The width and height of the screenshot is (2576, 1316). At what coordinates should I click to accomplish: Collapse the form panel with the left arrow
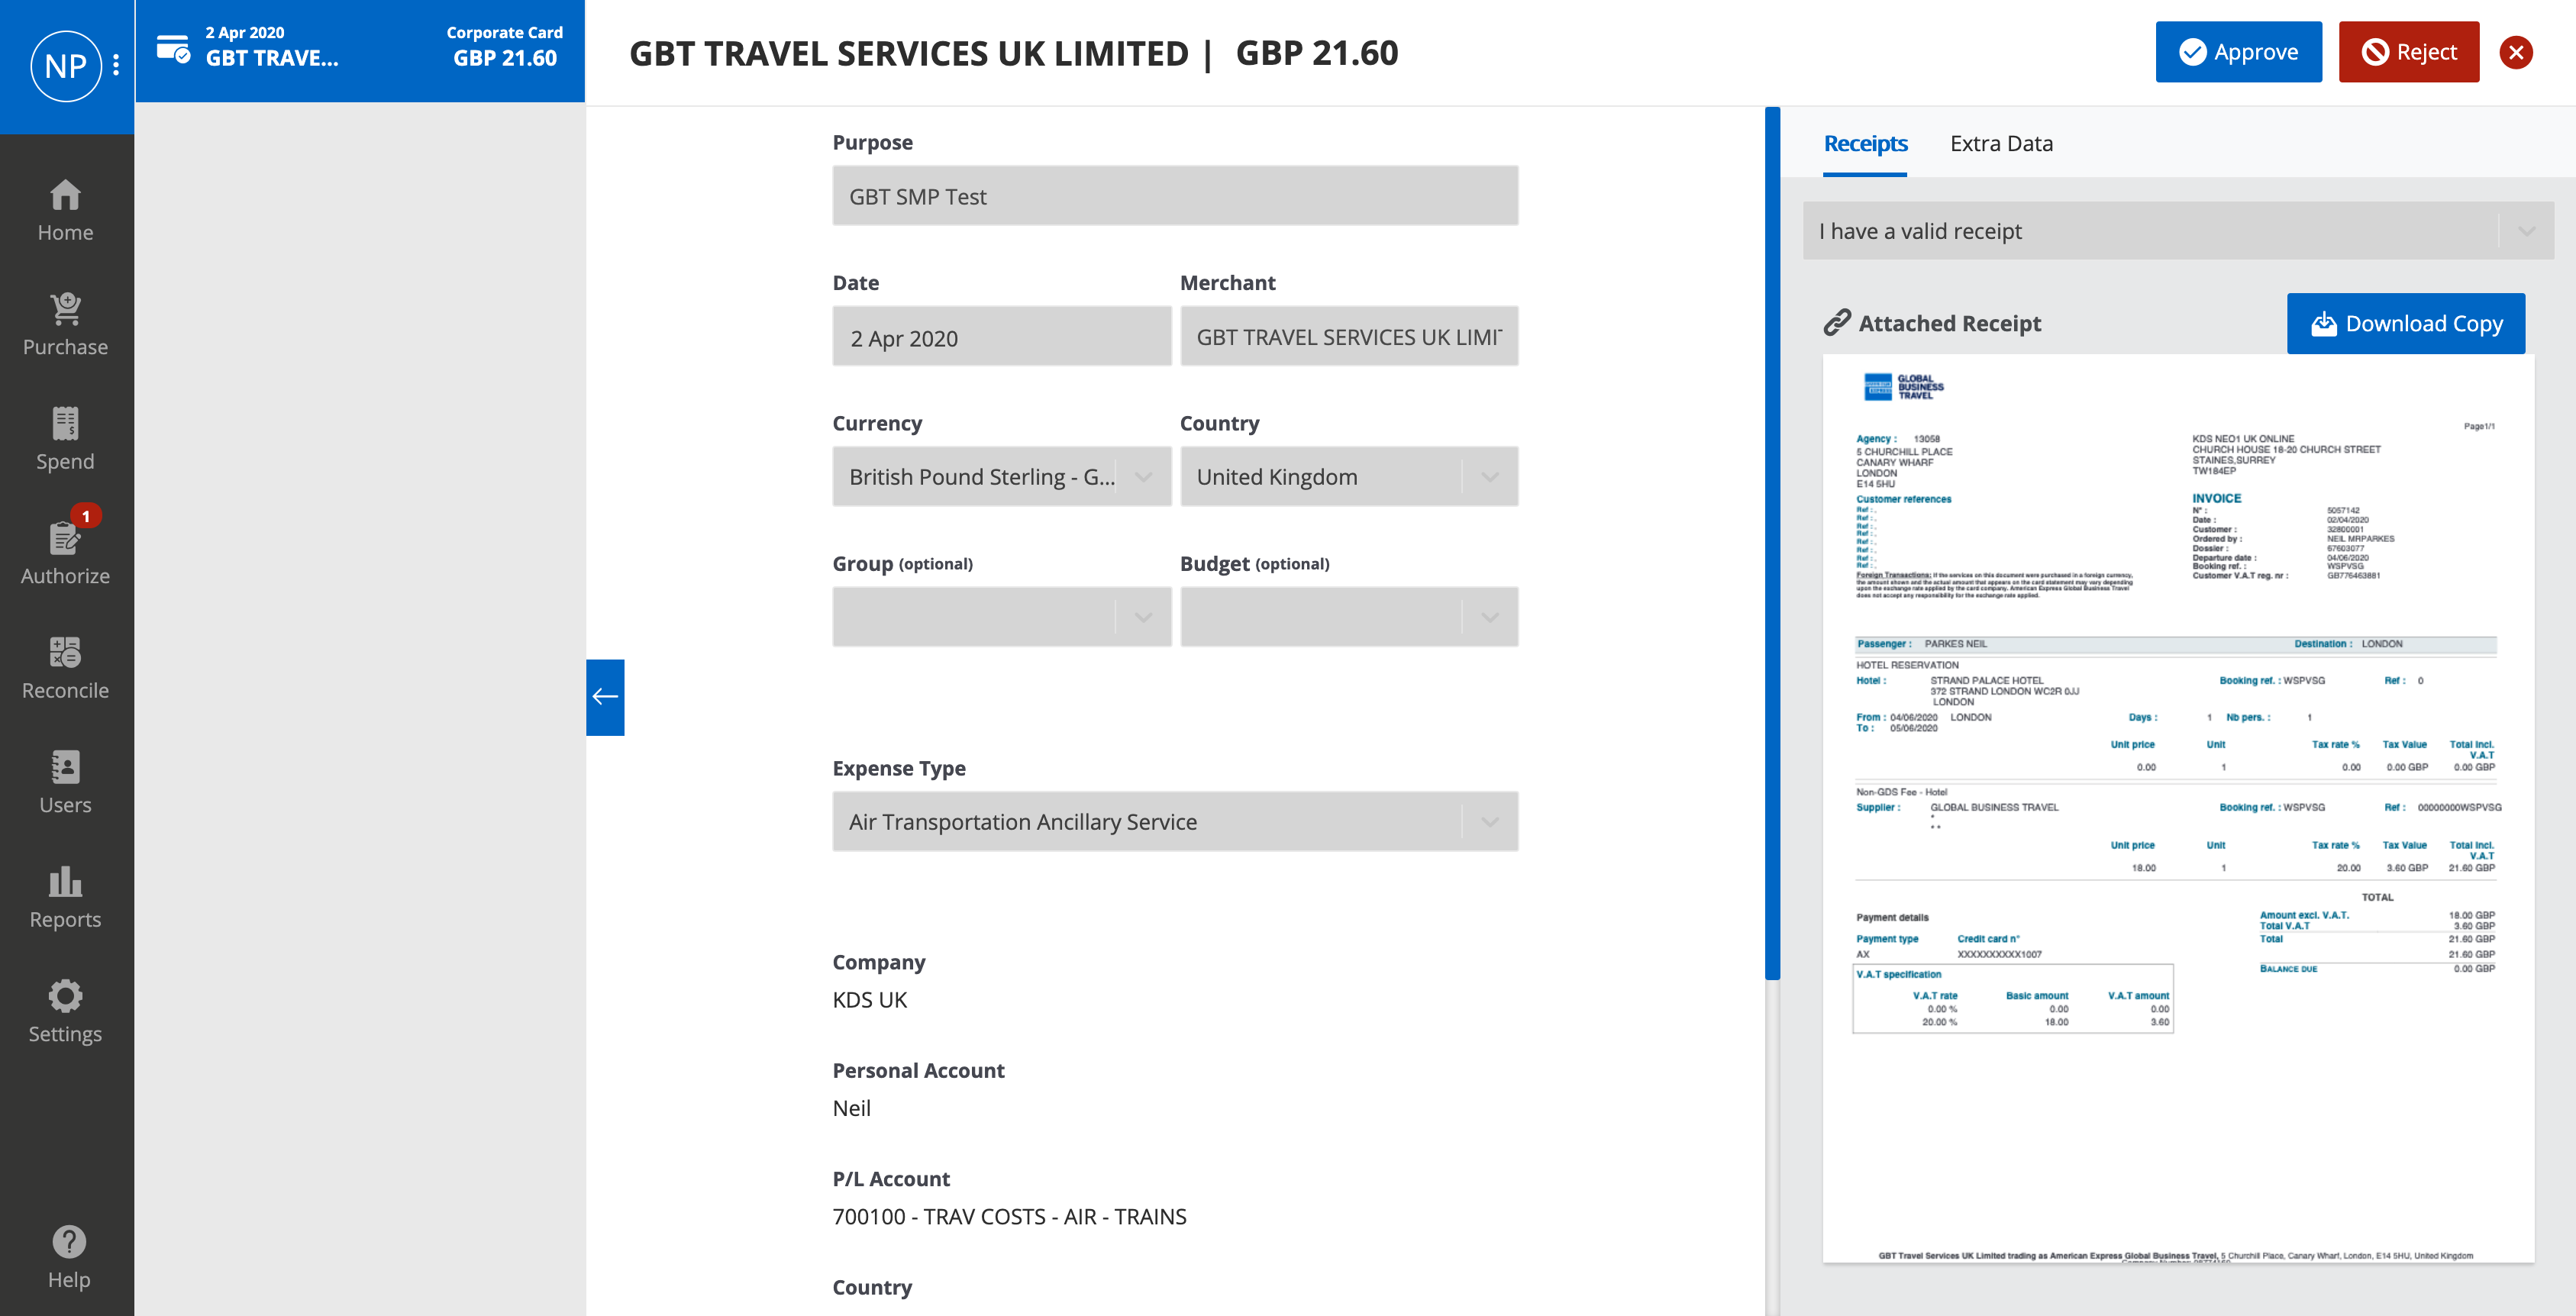click(604, 697)
